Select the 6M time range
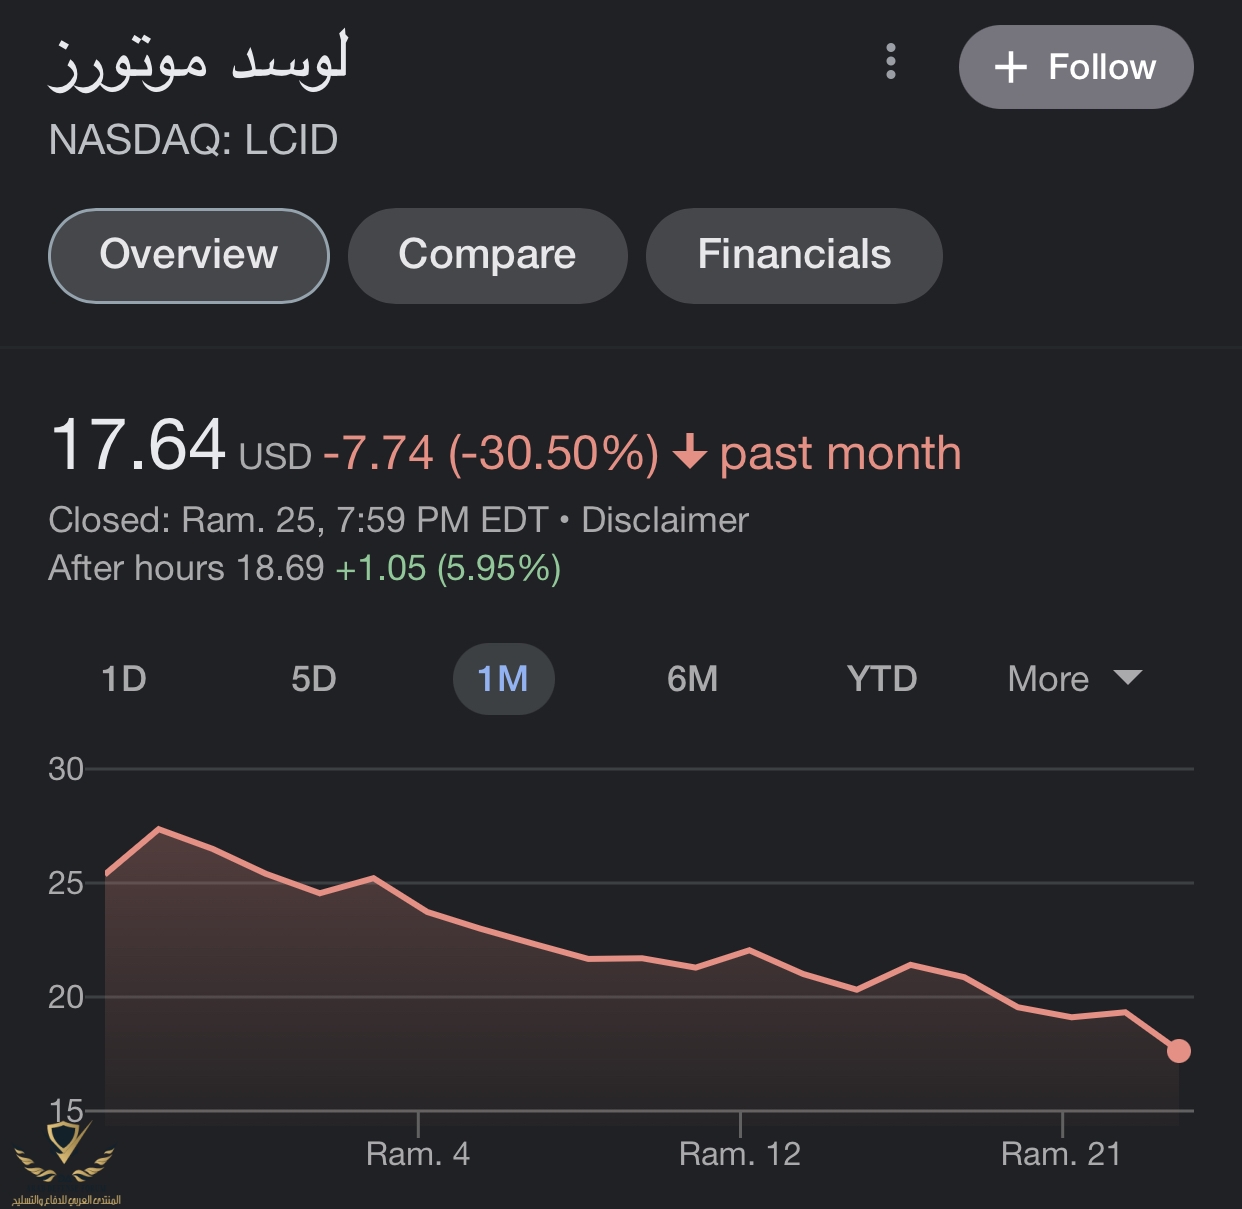The width and height of the screenshot is (1242, 1209). point(692,679)
